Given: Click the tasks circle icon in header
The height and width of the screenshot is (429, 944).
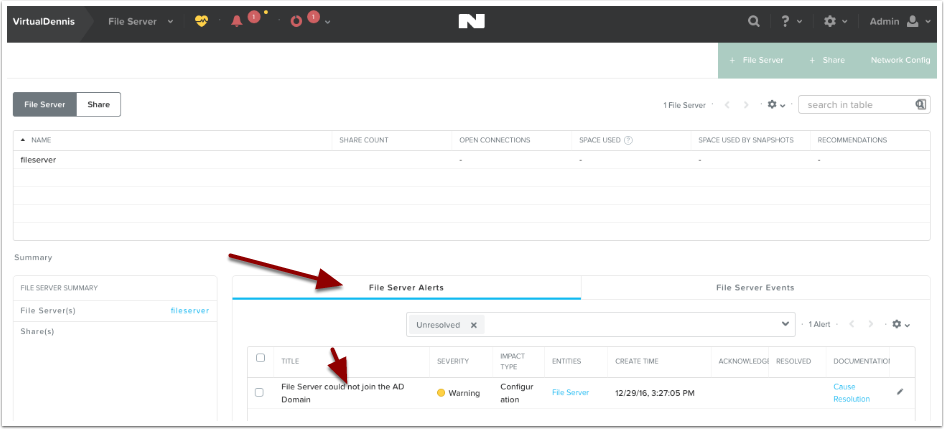Looking at the screenshot, I should [296, 21].
